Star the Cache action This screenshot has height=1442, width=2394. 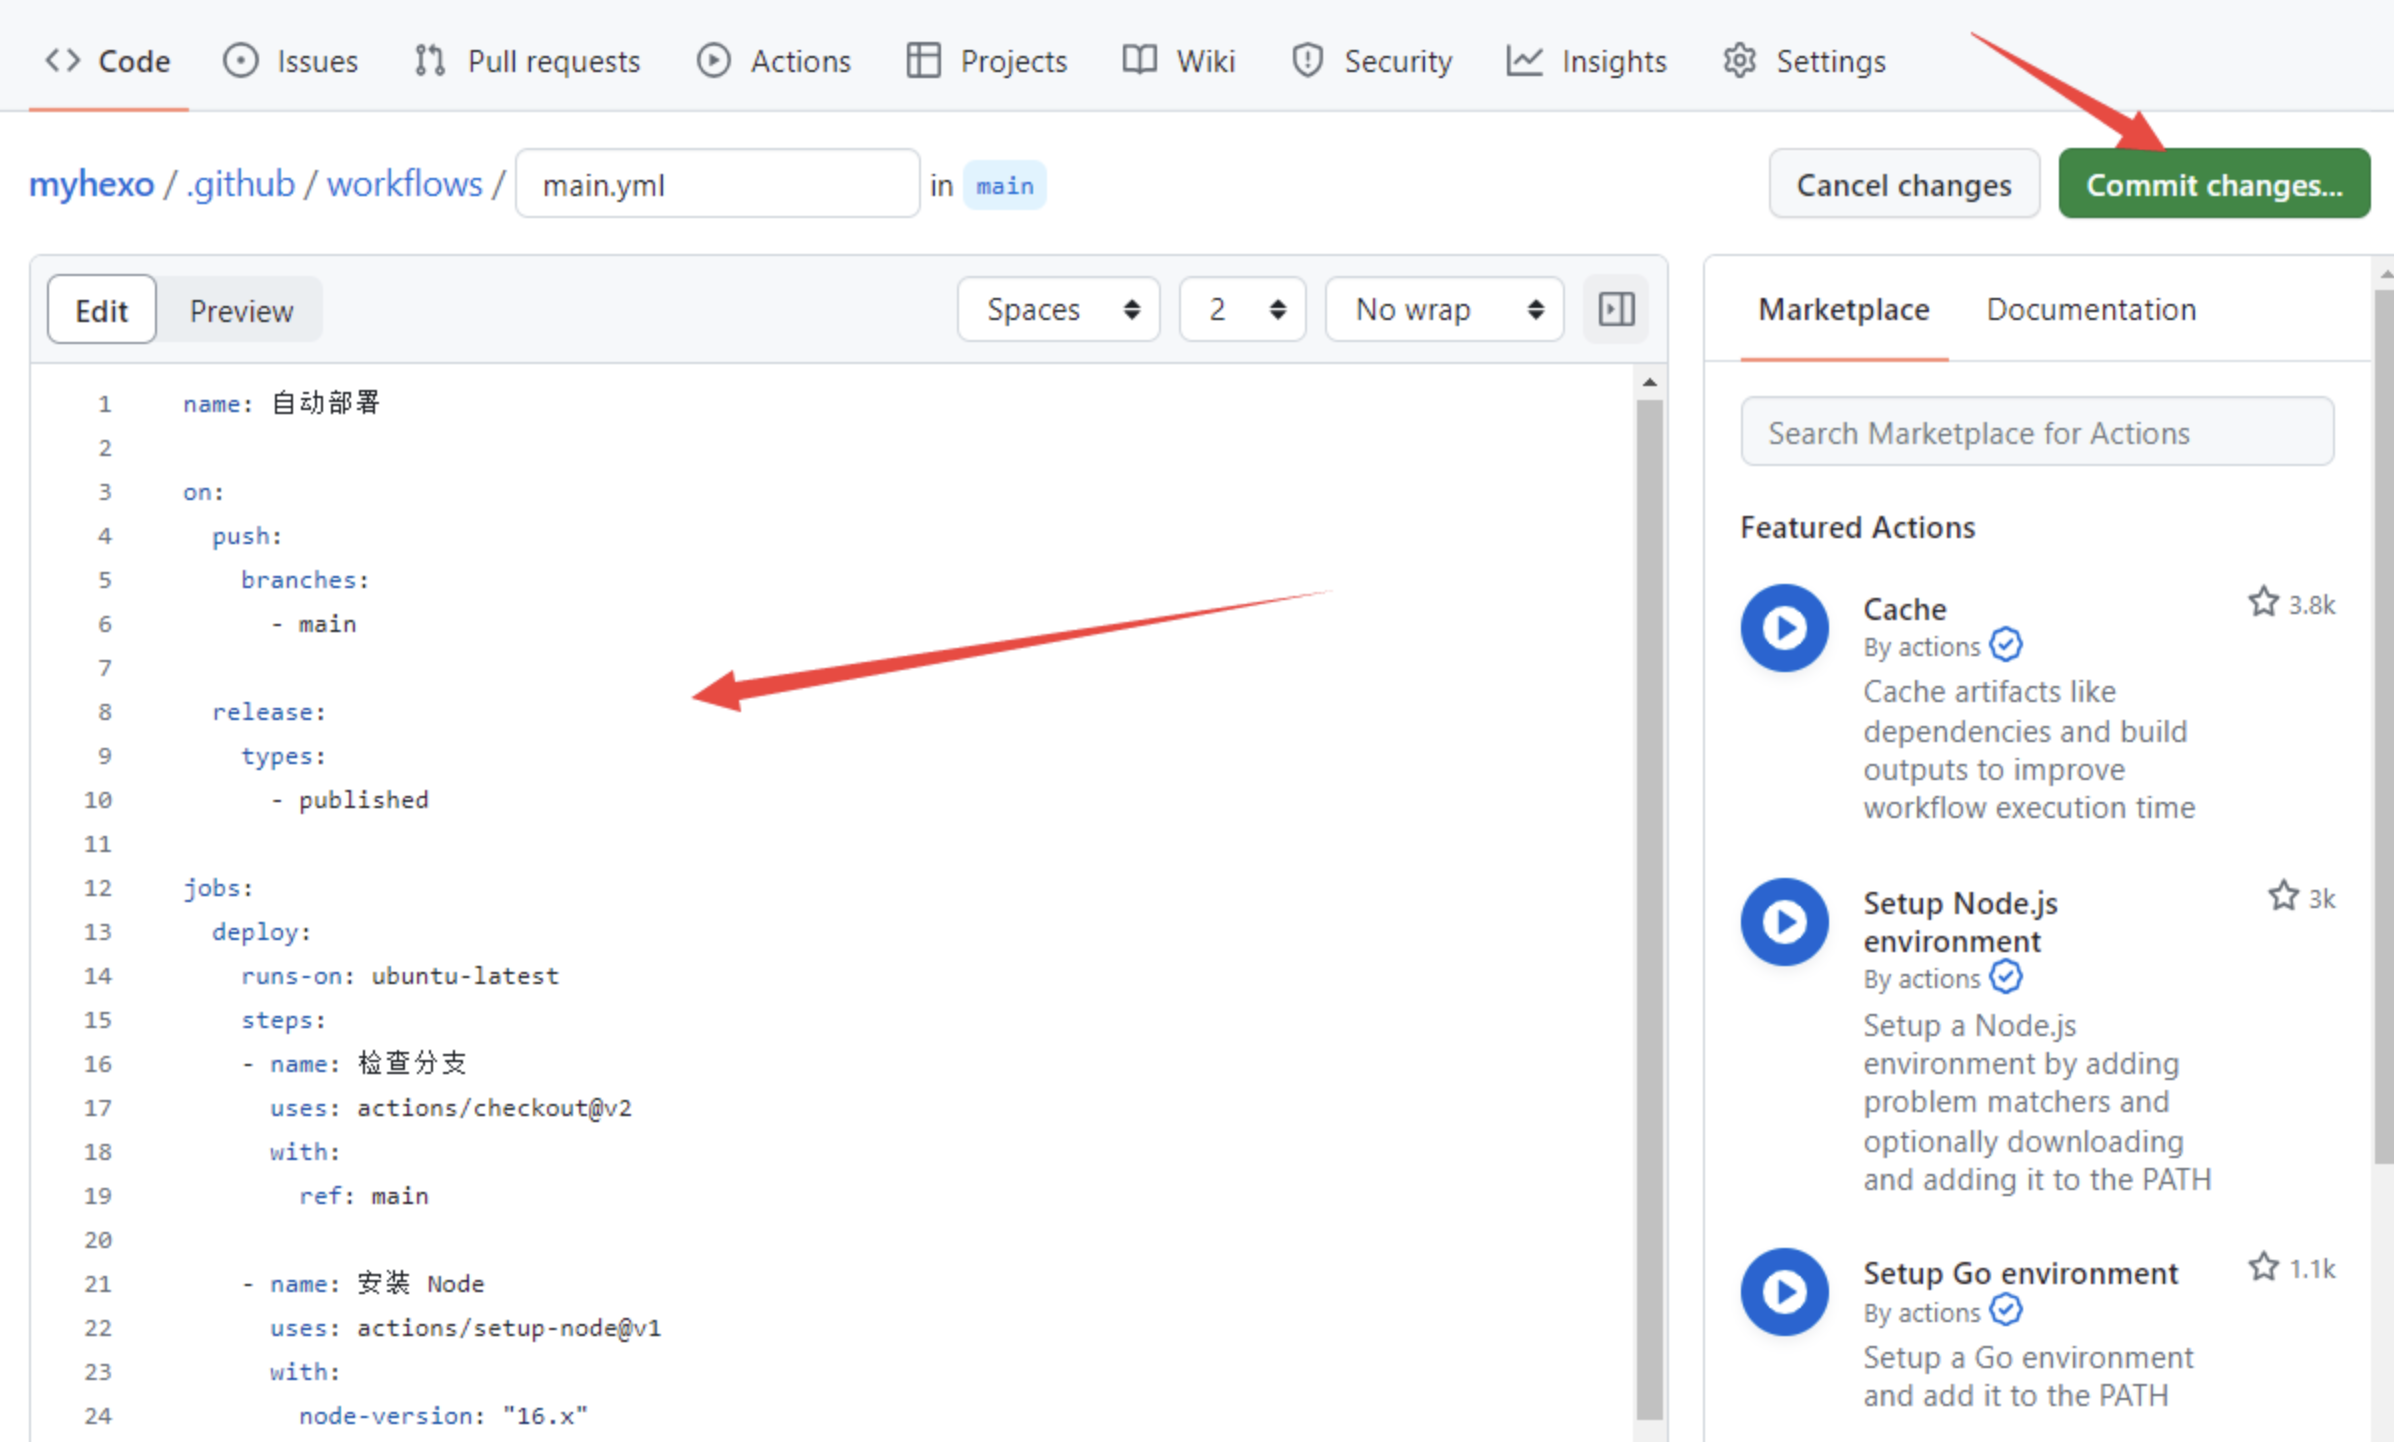(2263, 603)
